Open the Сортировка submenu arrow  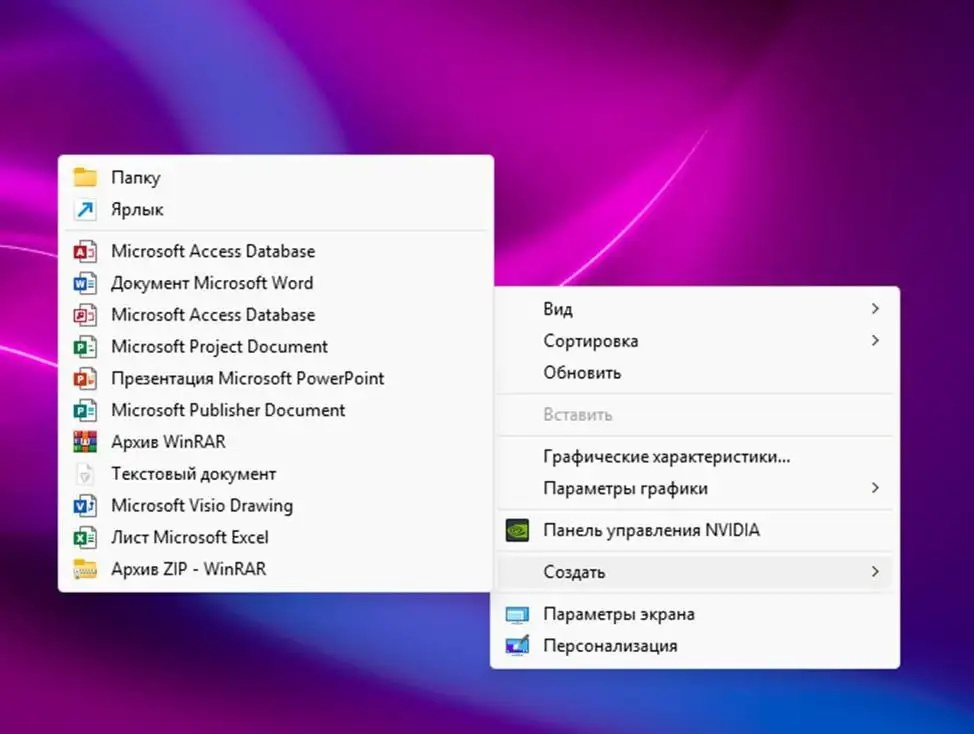(x=876, y=341)
